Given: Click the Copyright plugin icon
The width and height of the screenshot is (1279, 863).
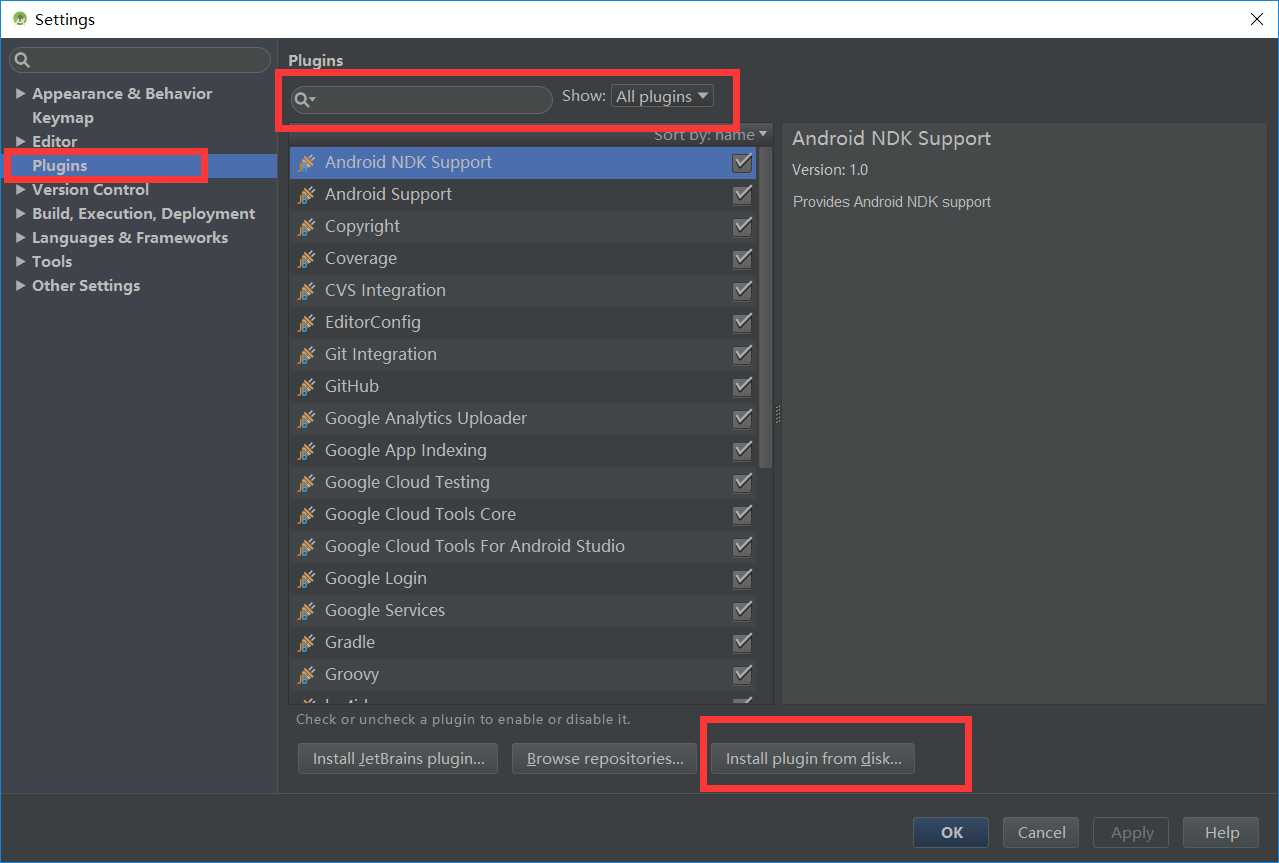Looking at the screenshot, I should [307, 227].
